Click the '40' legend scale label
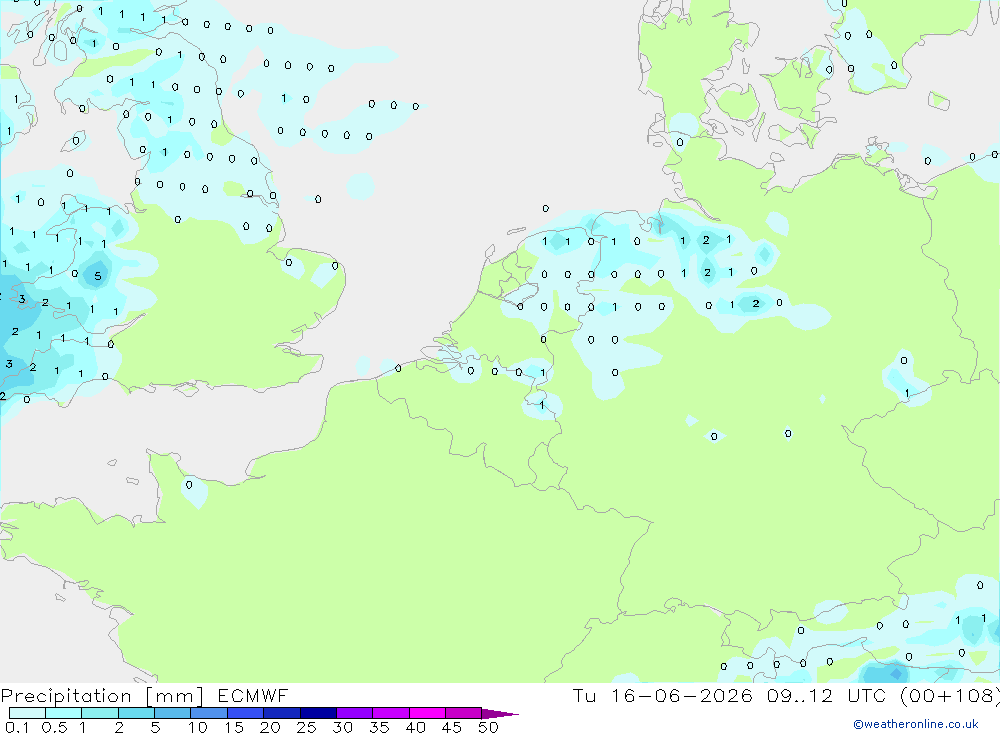The image size is (1000, 733). click(x=415, y=727)
